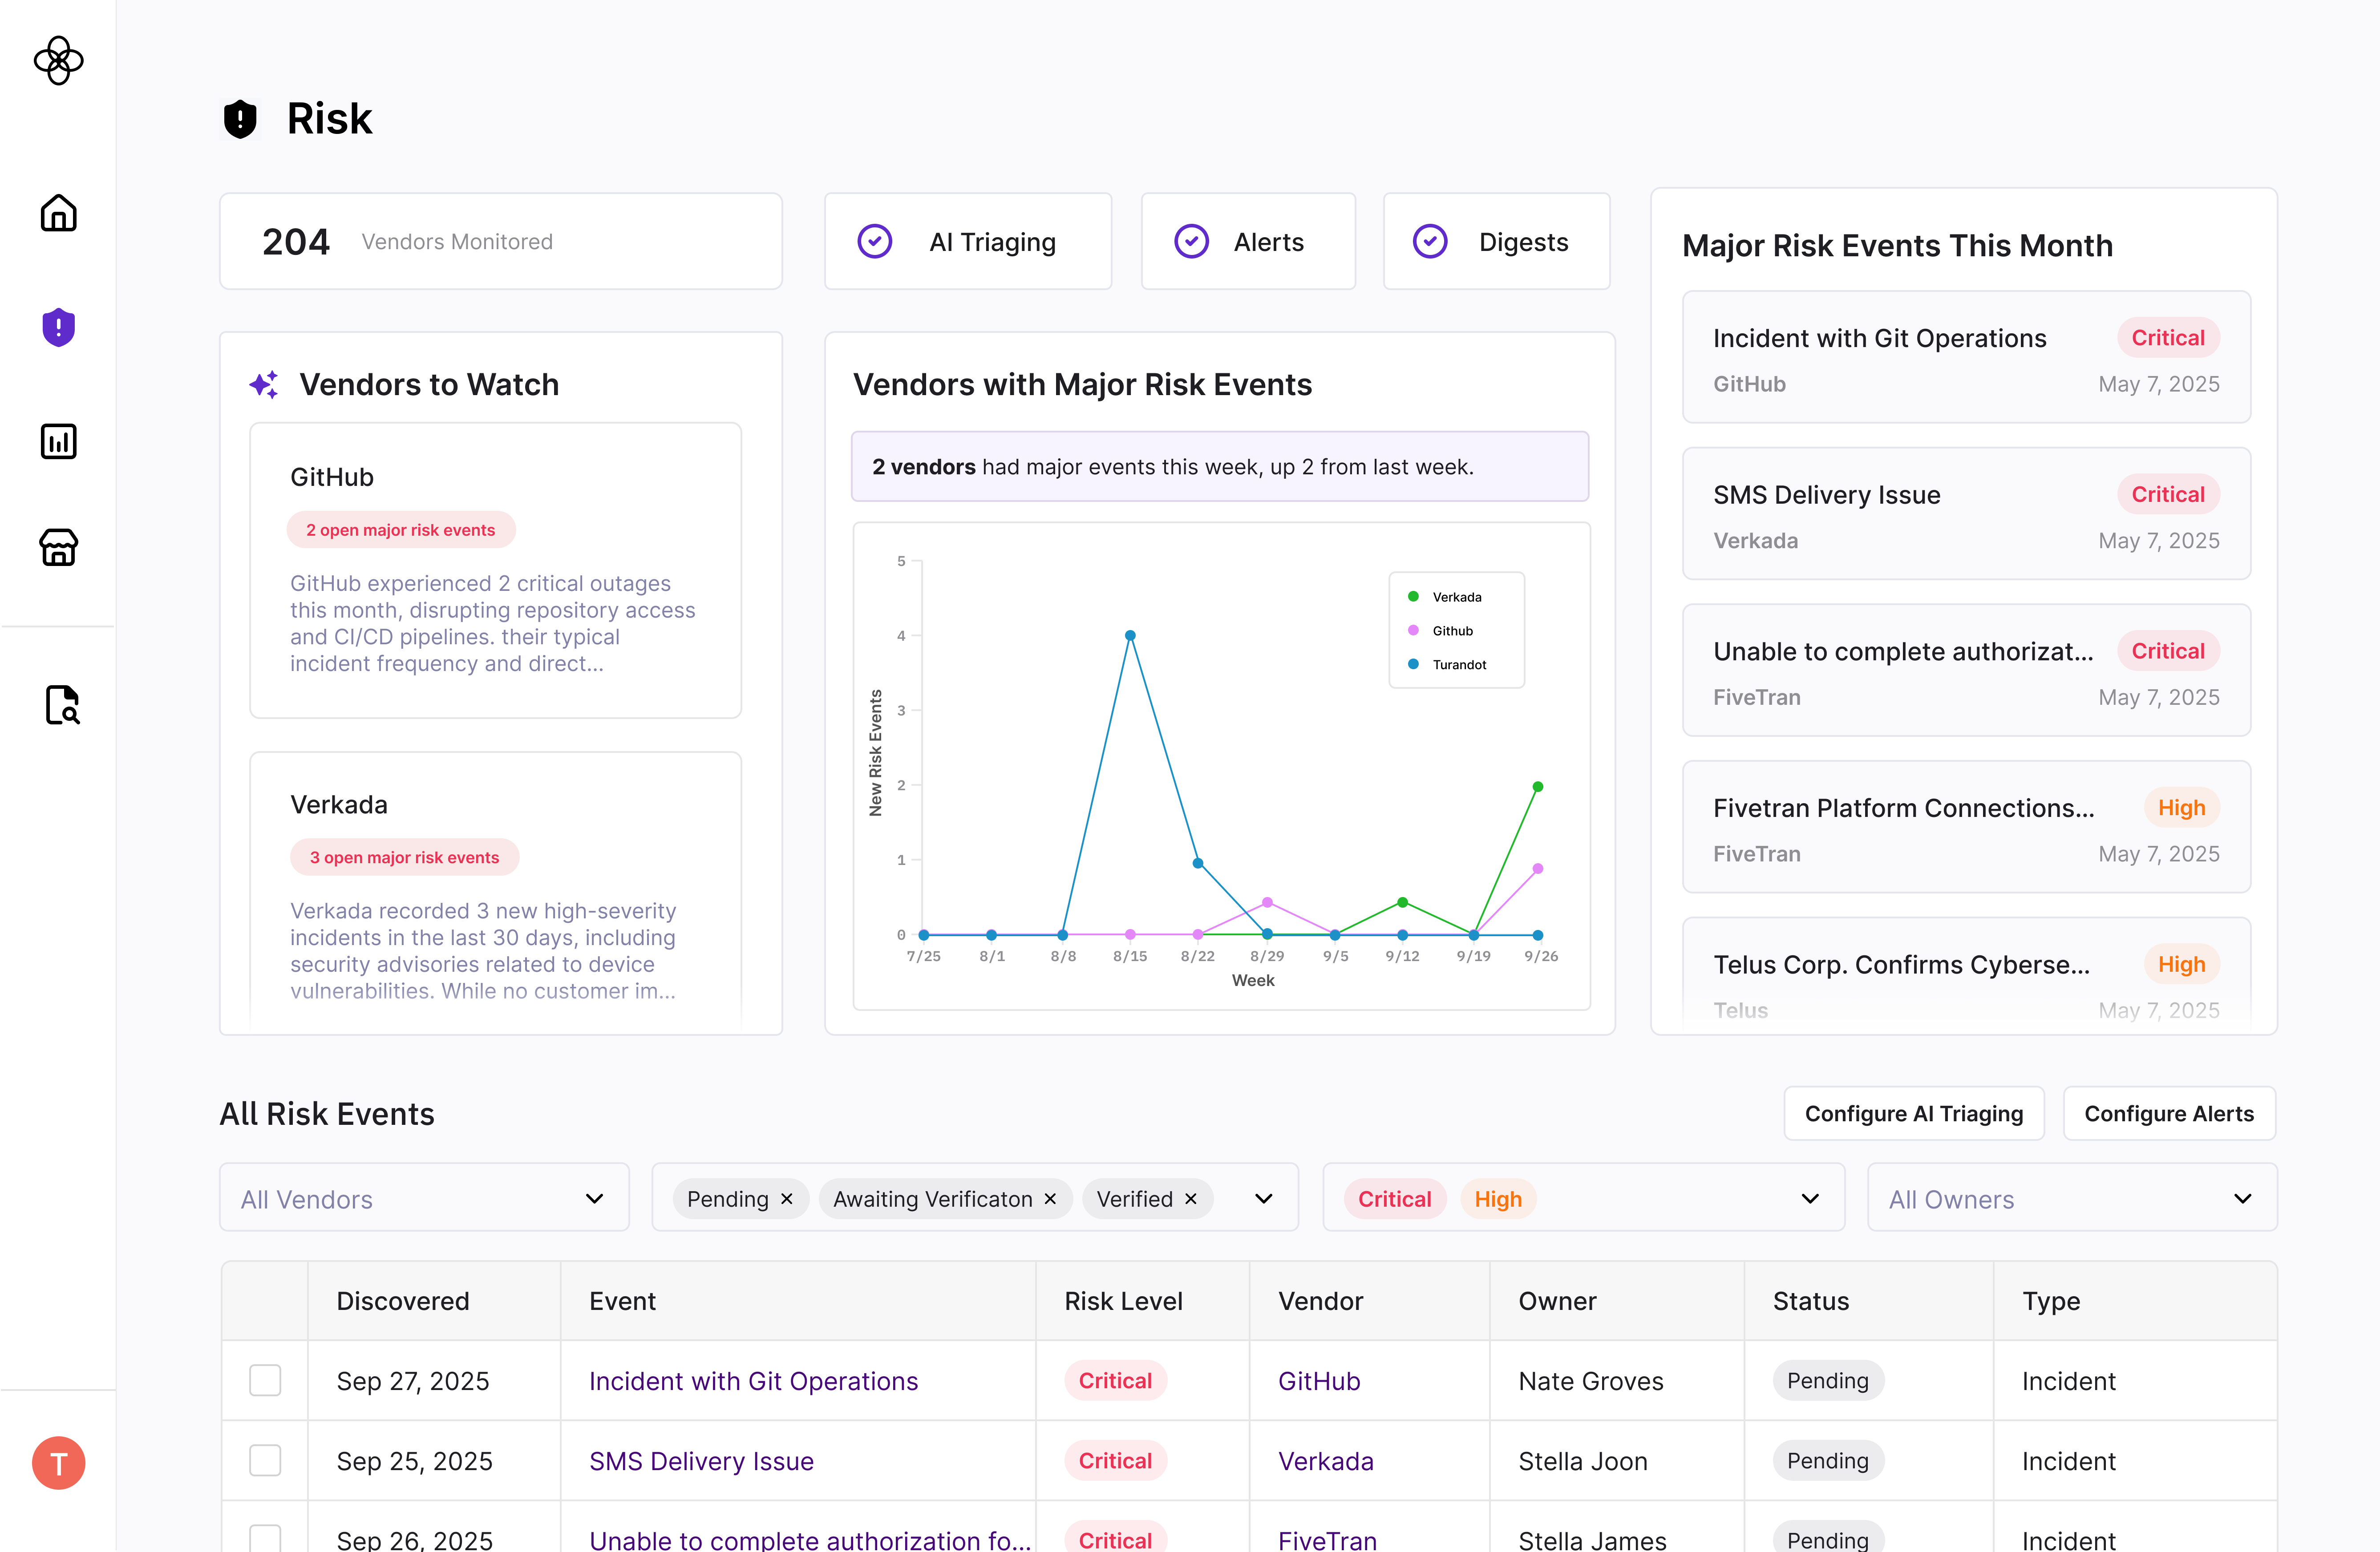
Task: Click Configure AI Triaging button
Action: point(1913,1113)
